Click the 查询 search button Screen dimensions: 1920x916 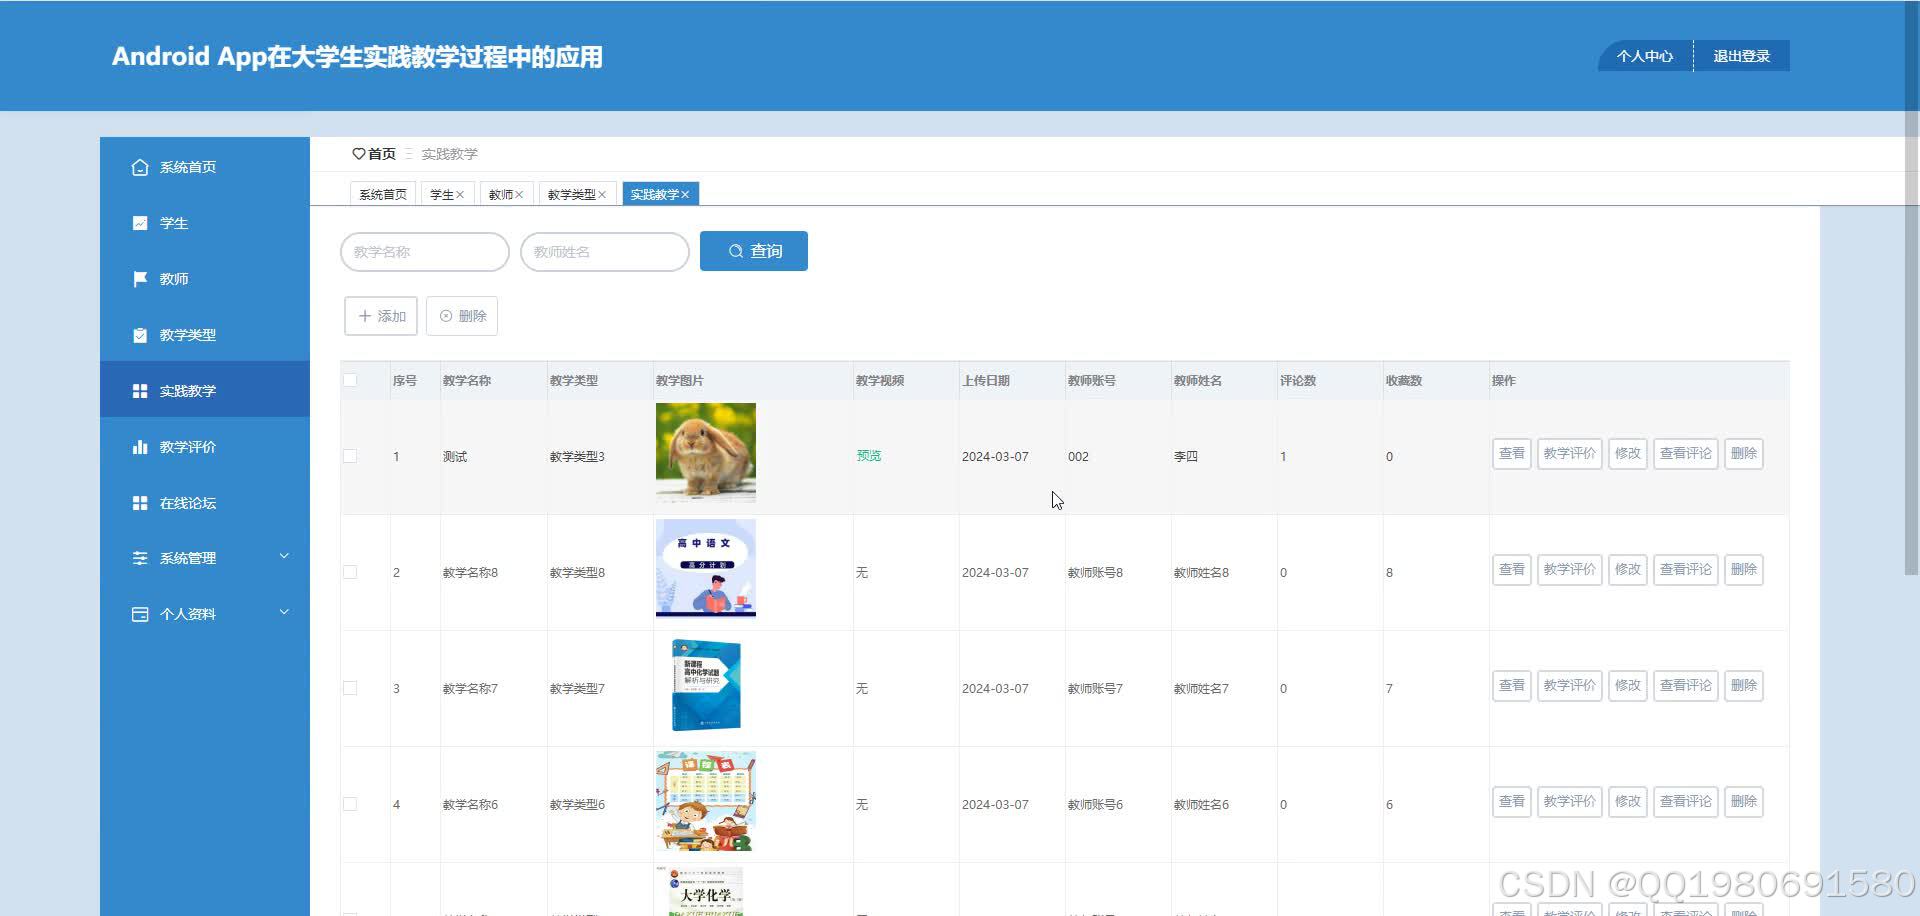[753, 251]
